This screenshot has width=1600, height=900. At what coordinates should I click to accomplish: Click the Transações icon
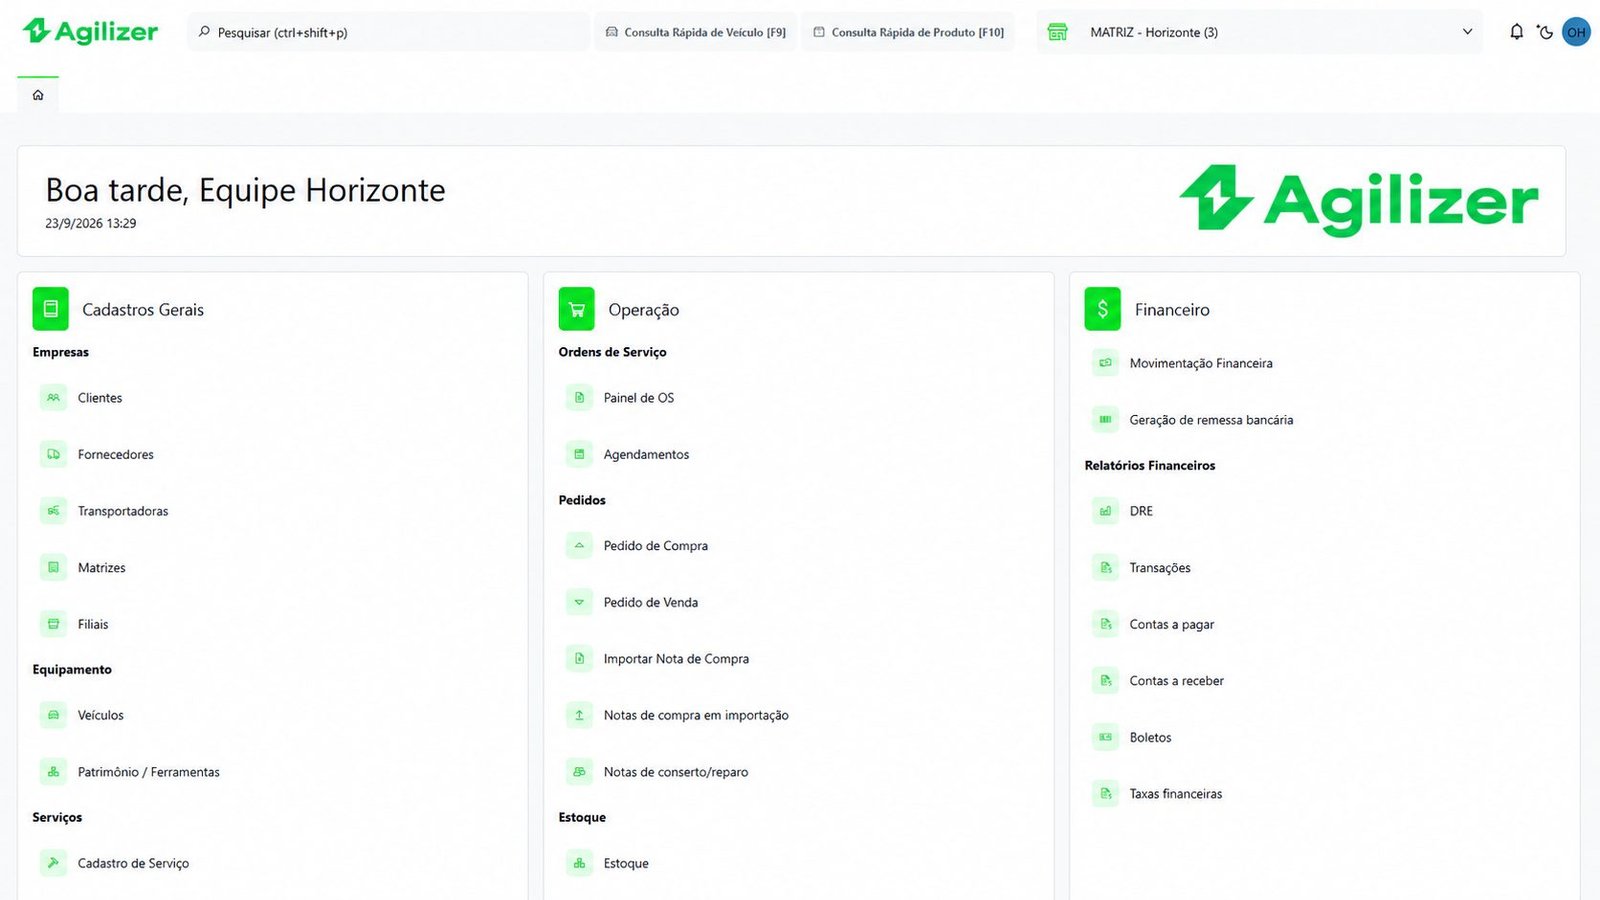pos(1105,568)
